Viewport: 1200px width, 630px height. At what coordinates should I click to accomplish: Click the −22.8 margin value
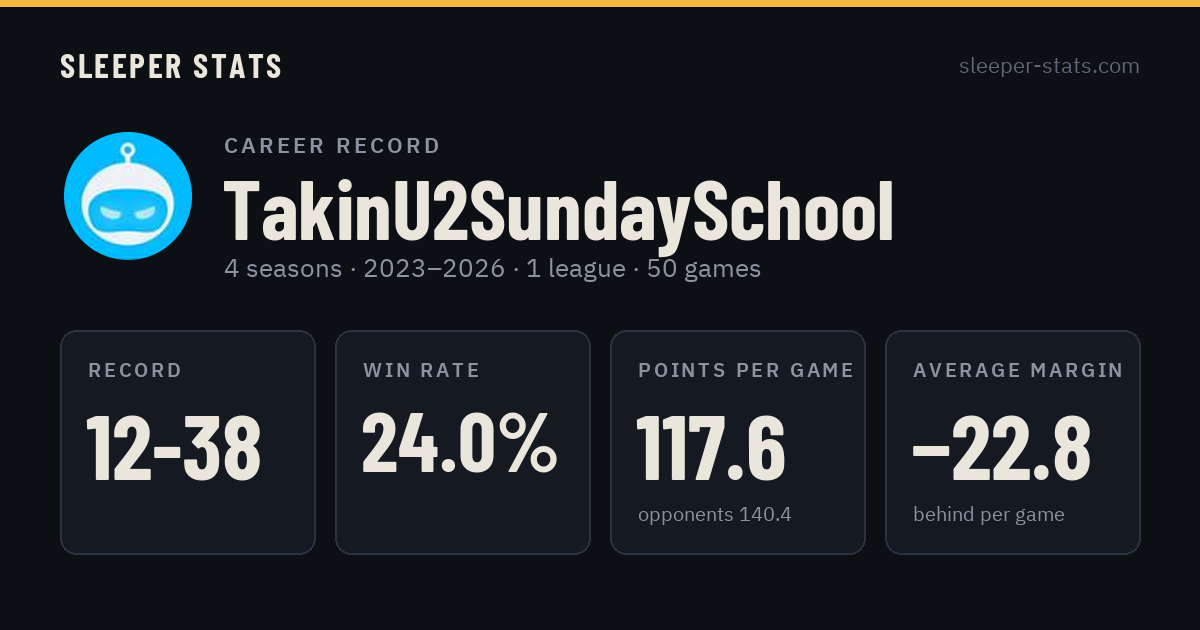(x=1001, y=448)
